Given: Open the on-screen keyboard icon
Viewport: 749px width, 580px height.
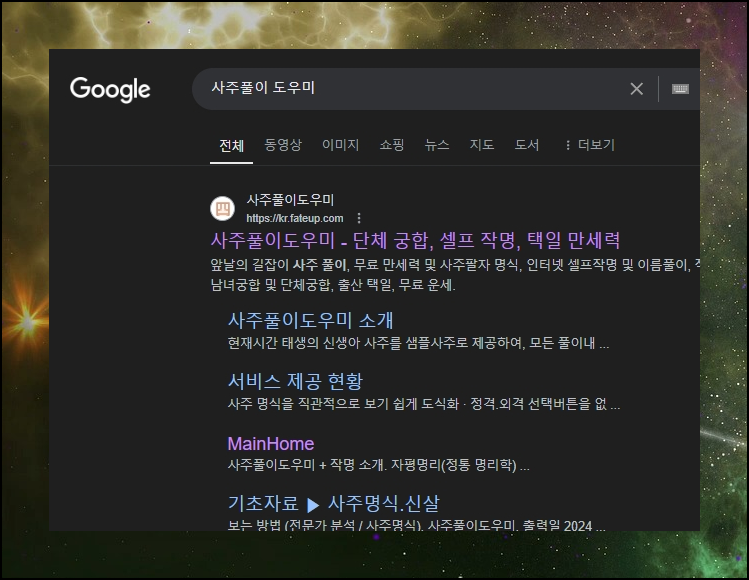Looking at the screenshot, I should coord(680,89).
